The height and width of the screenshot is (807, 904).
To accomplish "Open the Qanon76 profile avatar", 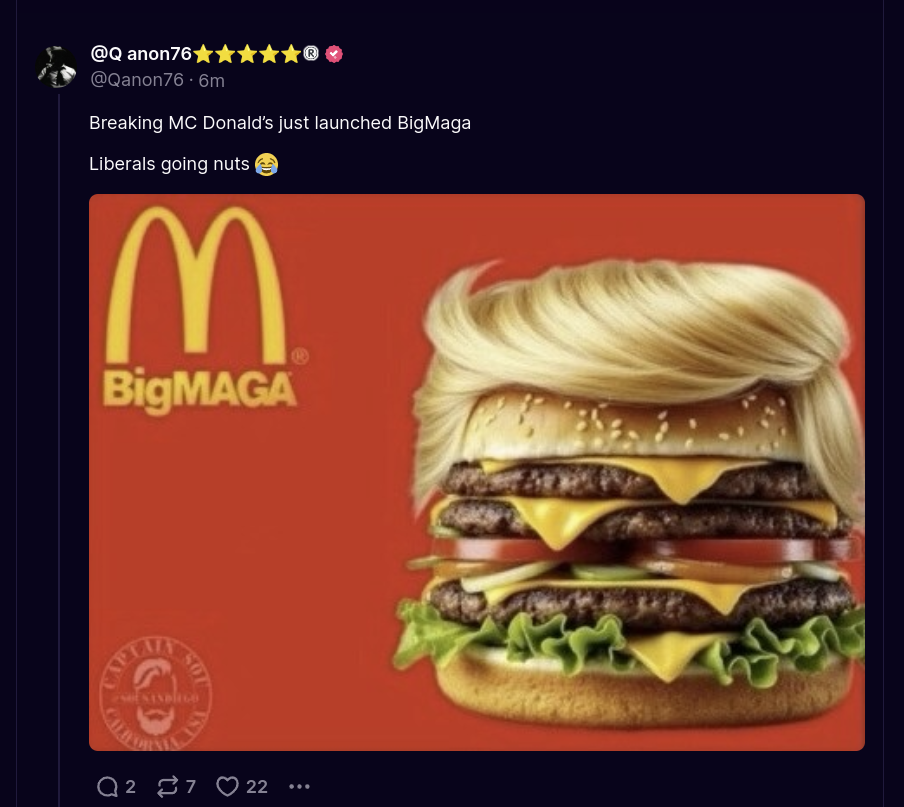I will coord(56,67).
